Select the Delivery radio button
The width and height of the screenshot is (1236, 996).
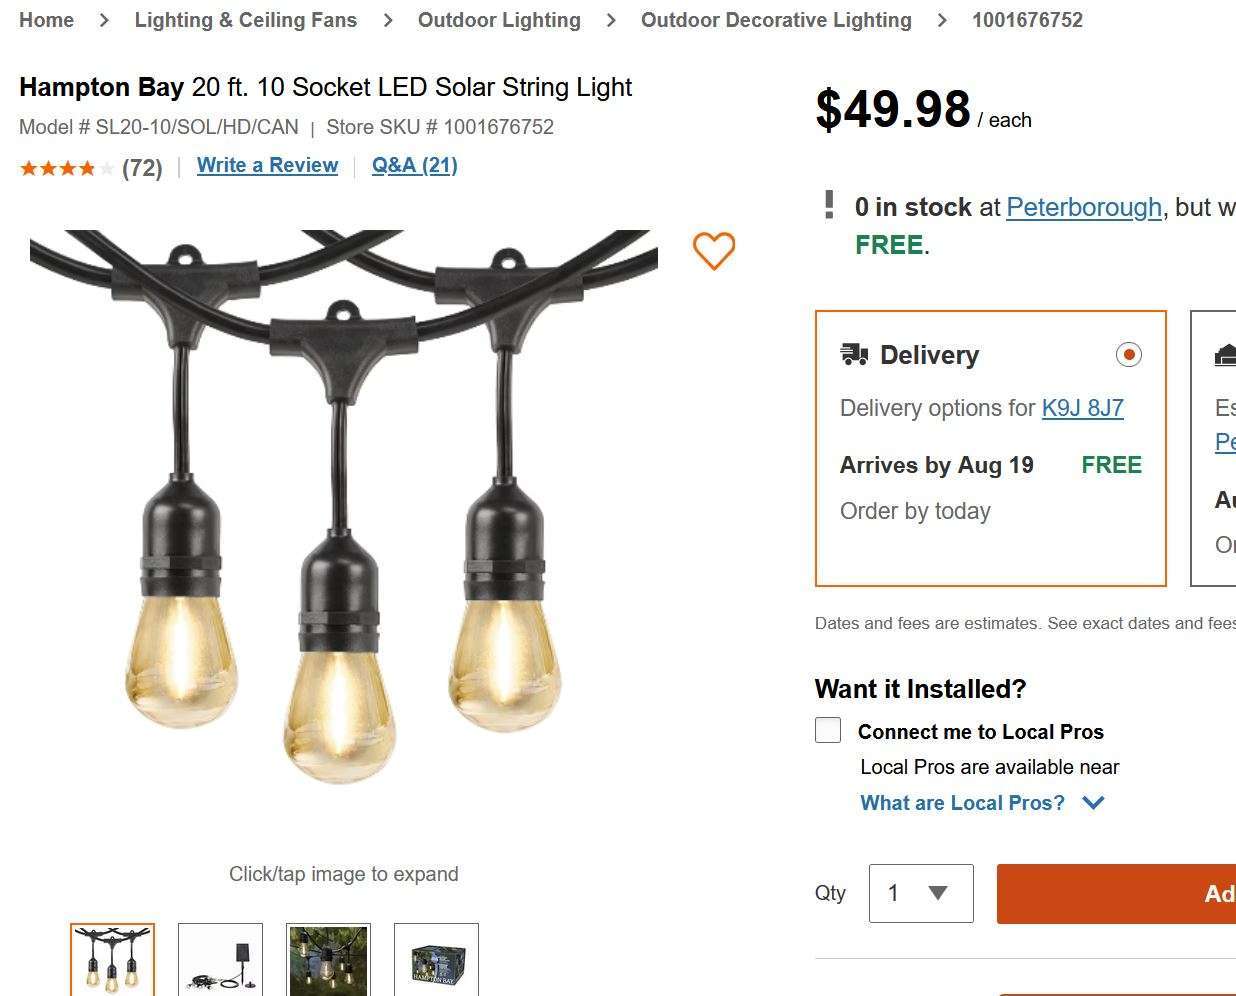[x=1128, y=355]
